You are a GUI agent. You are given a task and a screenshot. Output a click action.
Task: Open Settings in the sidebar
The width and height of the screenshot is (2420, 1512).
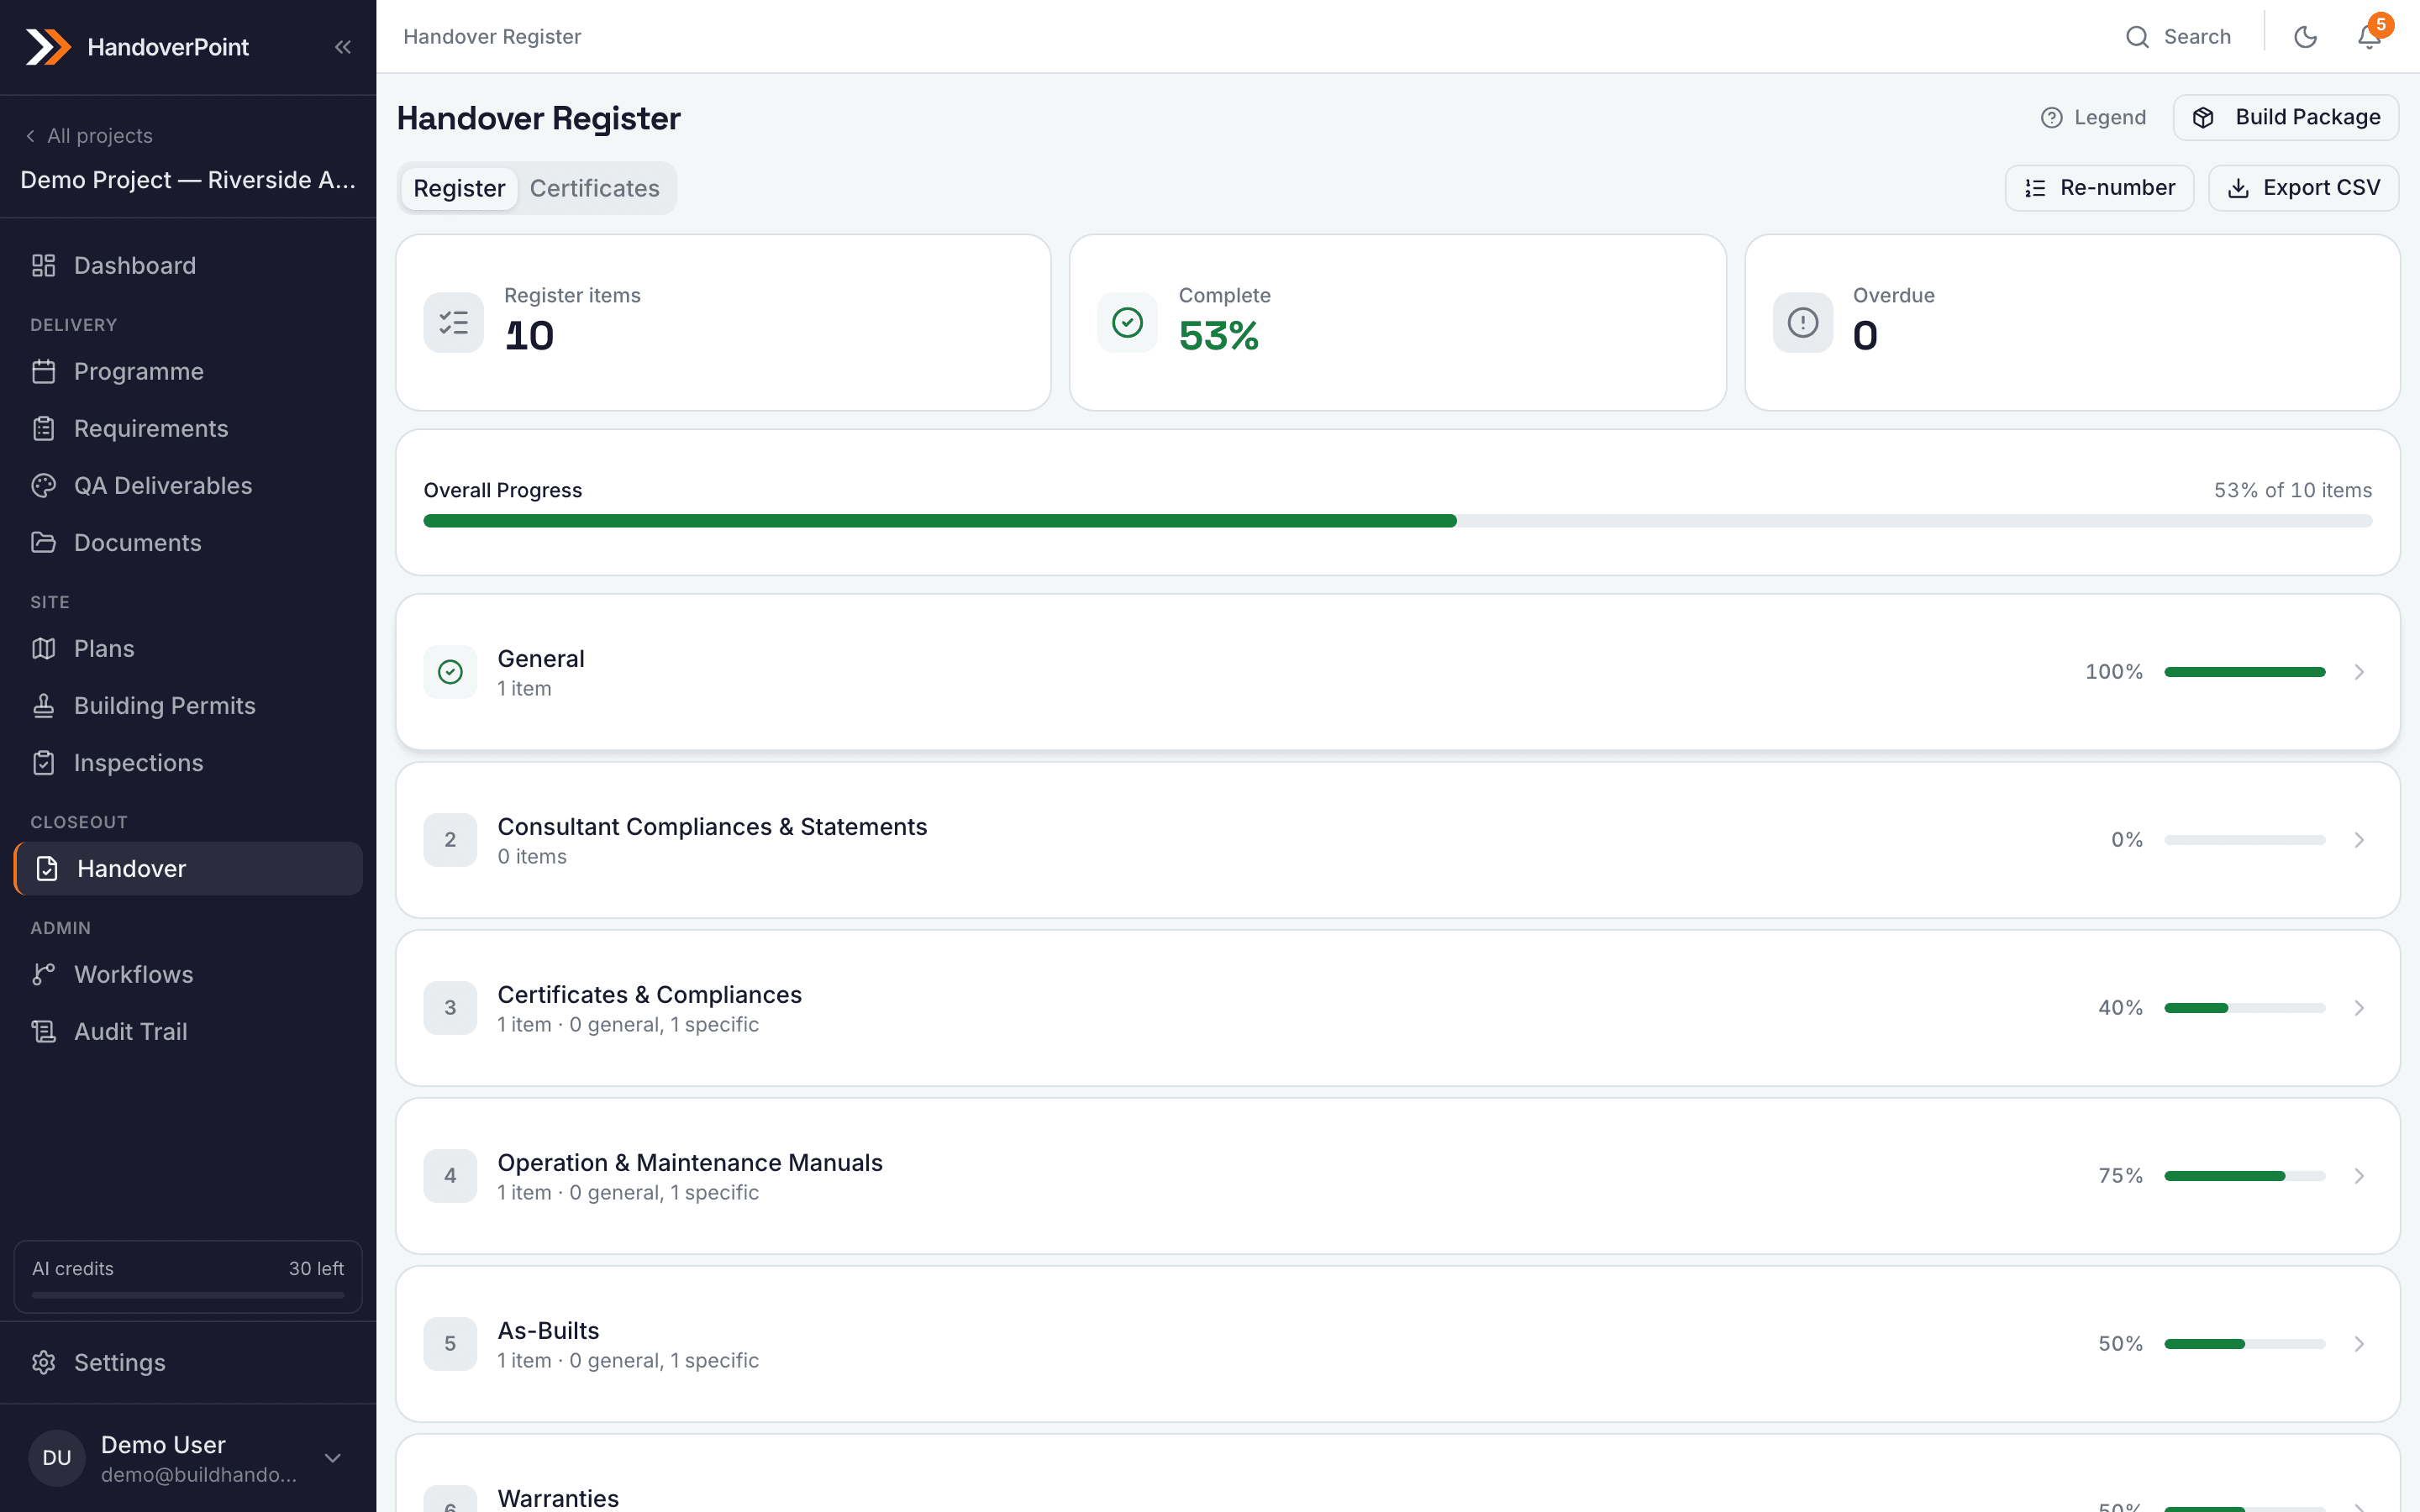(188, 1362)
